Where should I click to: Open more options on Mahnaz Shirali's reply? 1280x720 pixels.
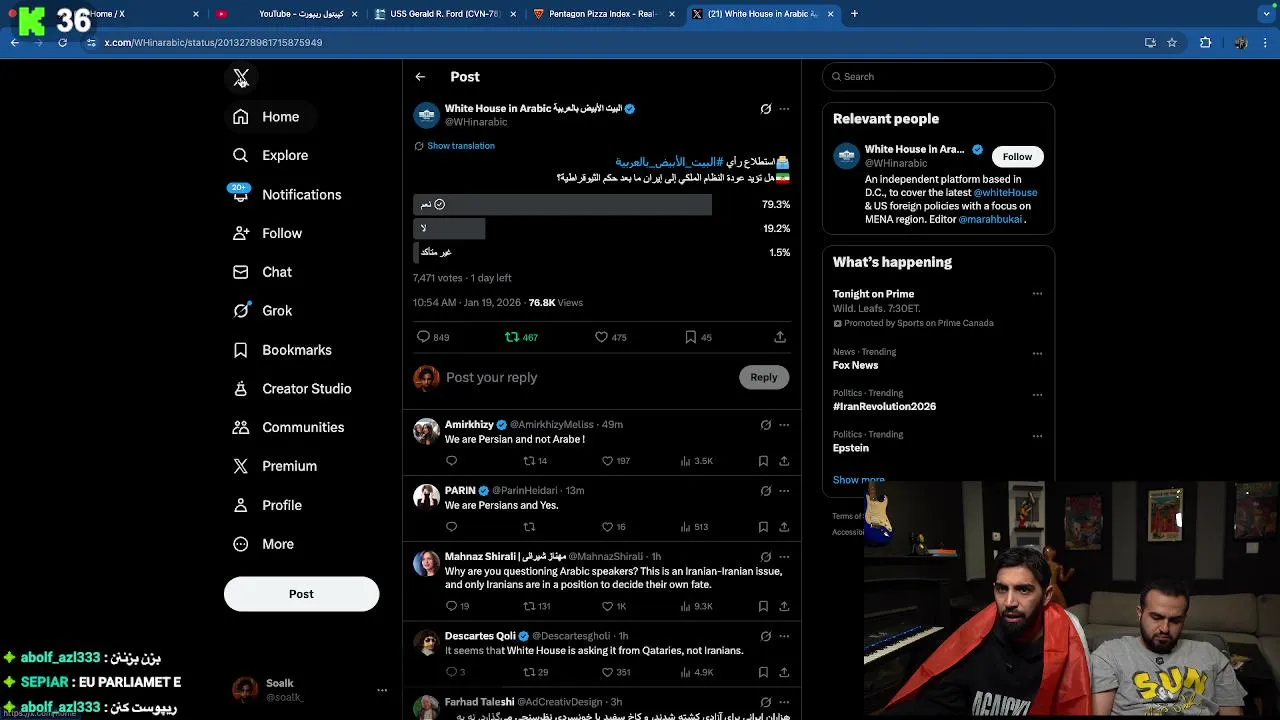(784, 557)
